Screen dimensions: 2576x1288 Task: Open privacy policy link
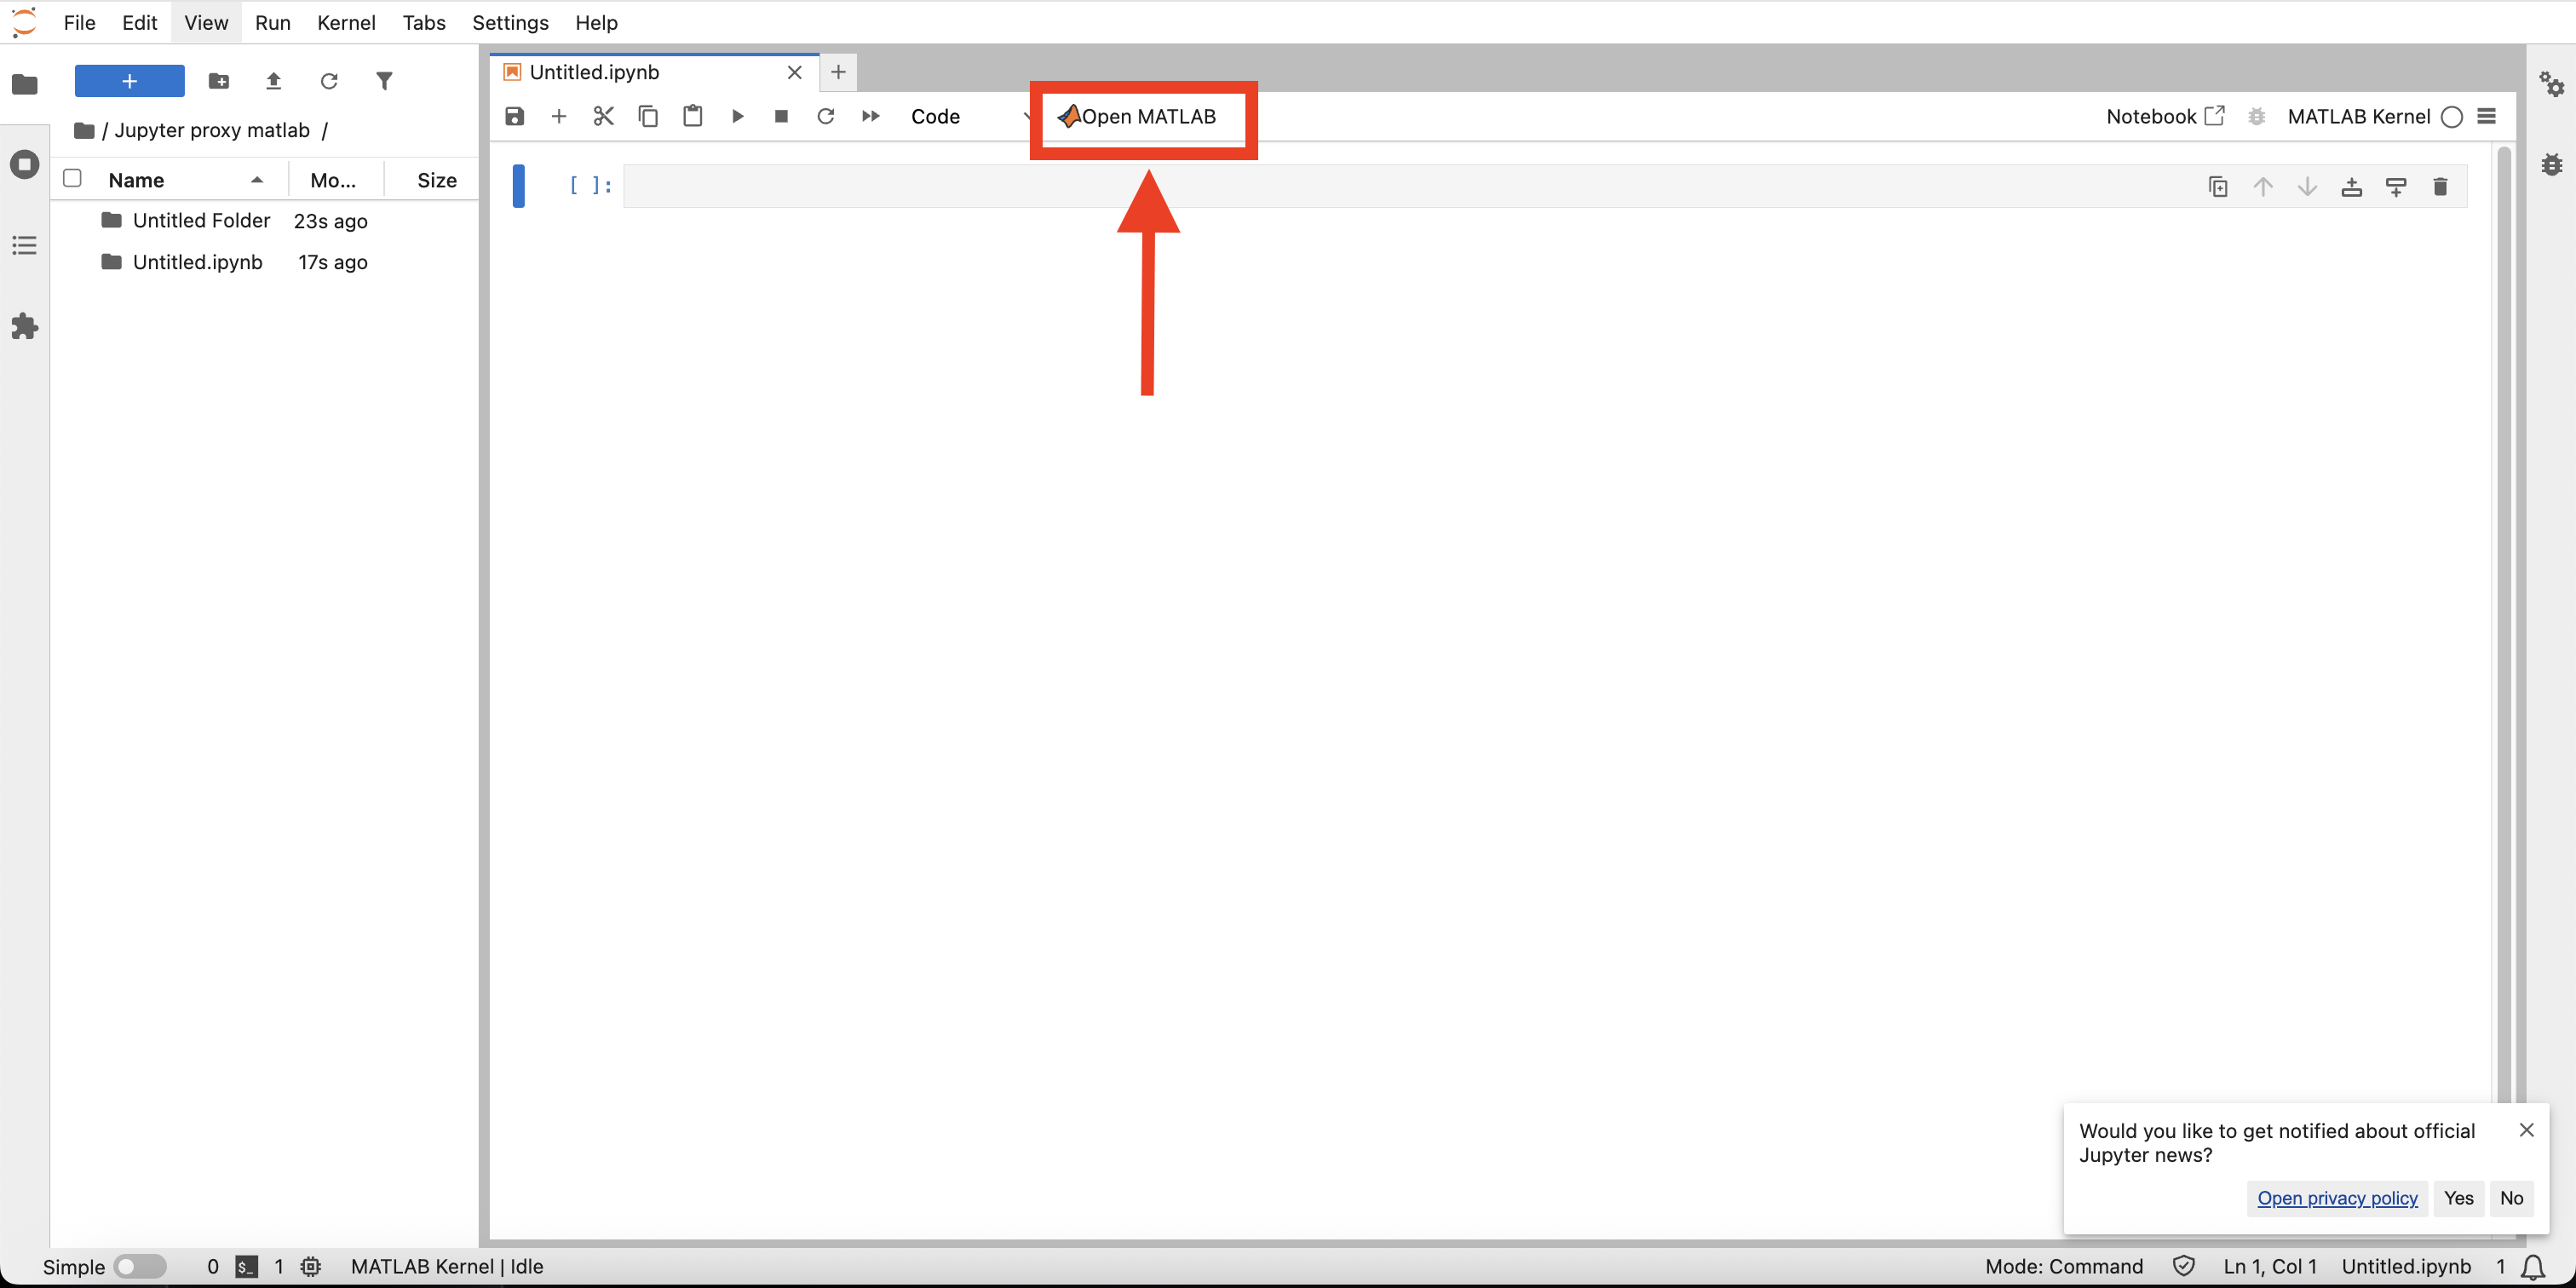click(x=2337, y=1198)
